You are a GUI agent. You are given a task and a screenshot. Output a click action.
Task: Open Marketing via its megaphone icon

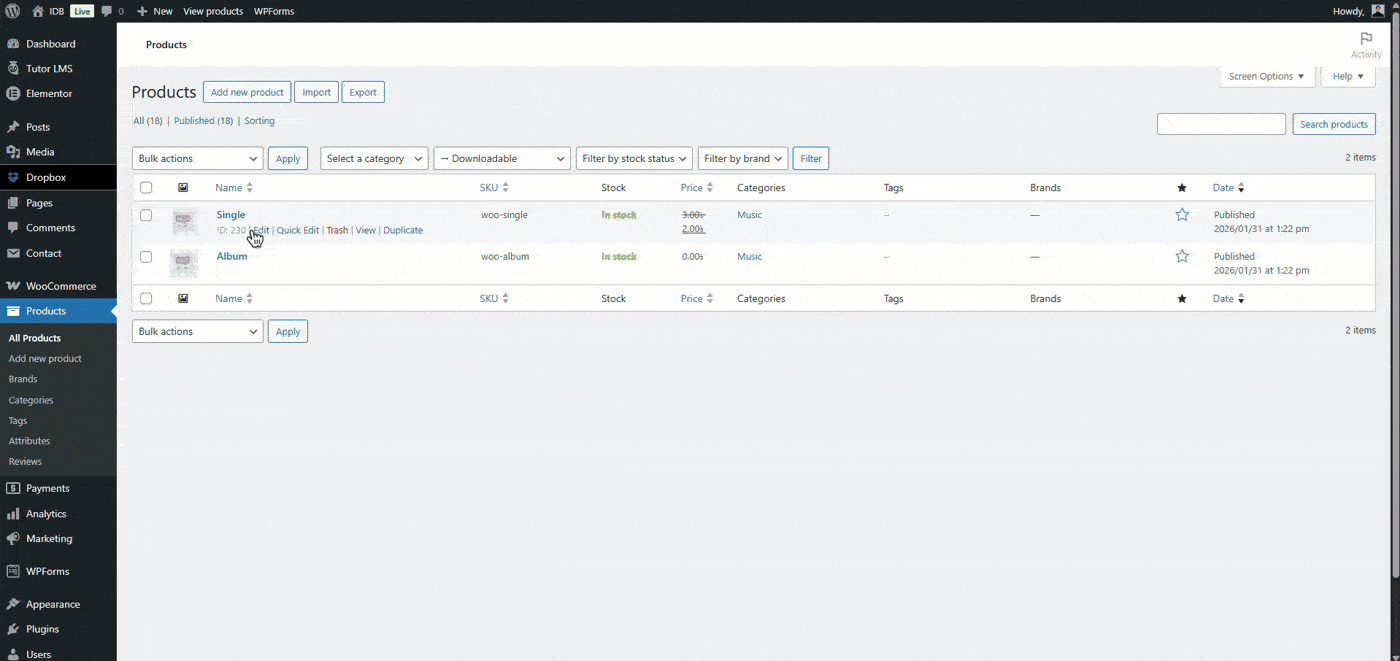coord(16,538)
